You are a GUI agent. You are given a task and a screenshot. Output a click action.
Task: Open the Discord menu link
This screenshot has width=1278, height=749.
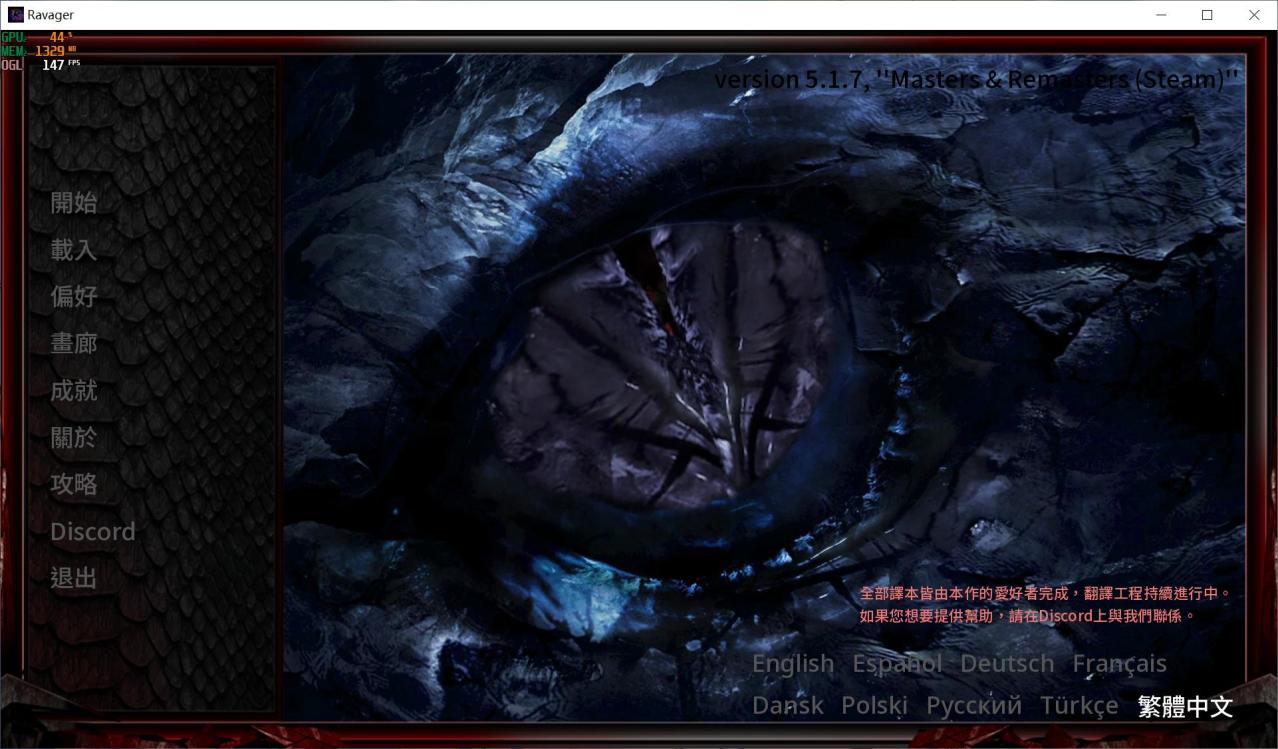[x=93, y=531]
